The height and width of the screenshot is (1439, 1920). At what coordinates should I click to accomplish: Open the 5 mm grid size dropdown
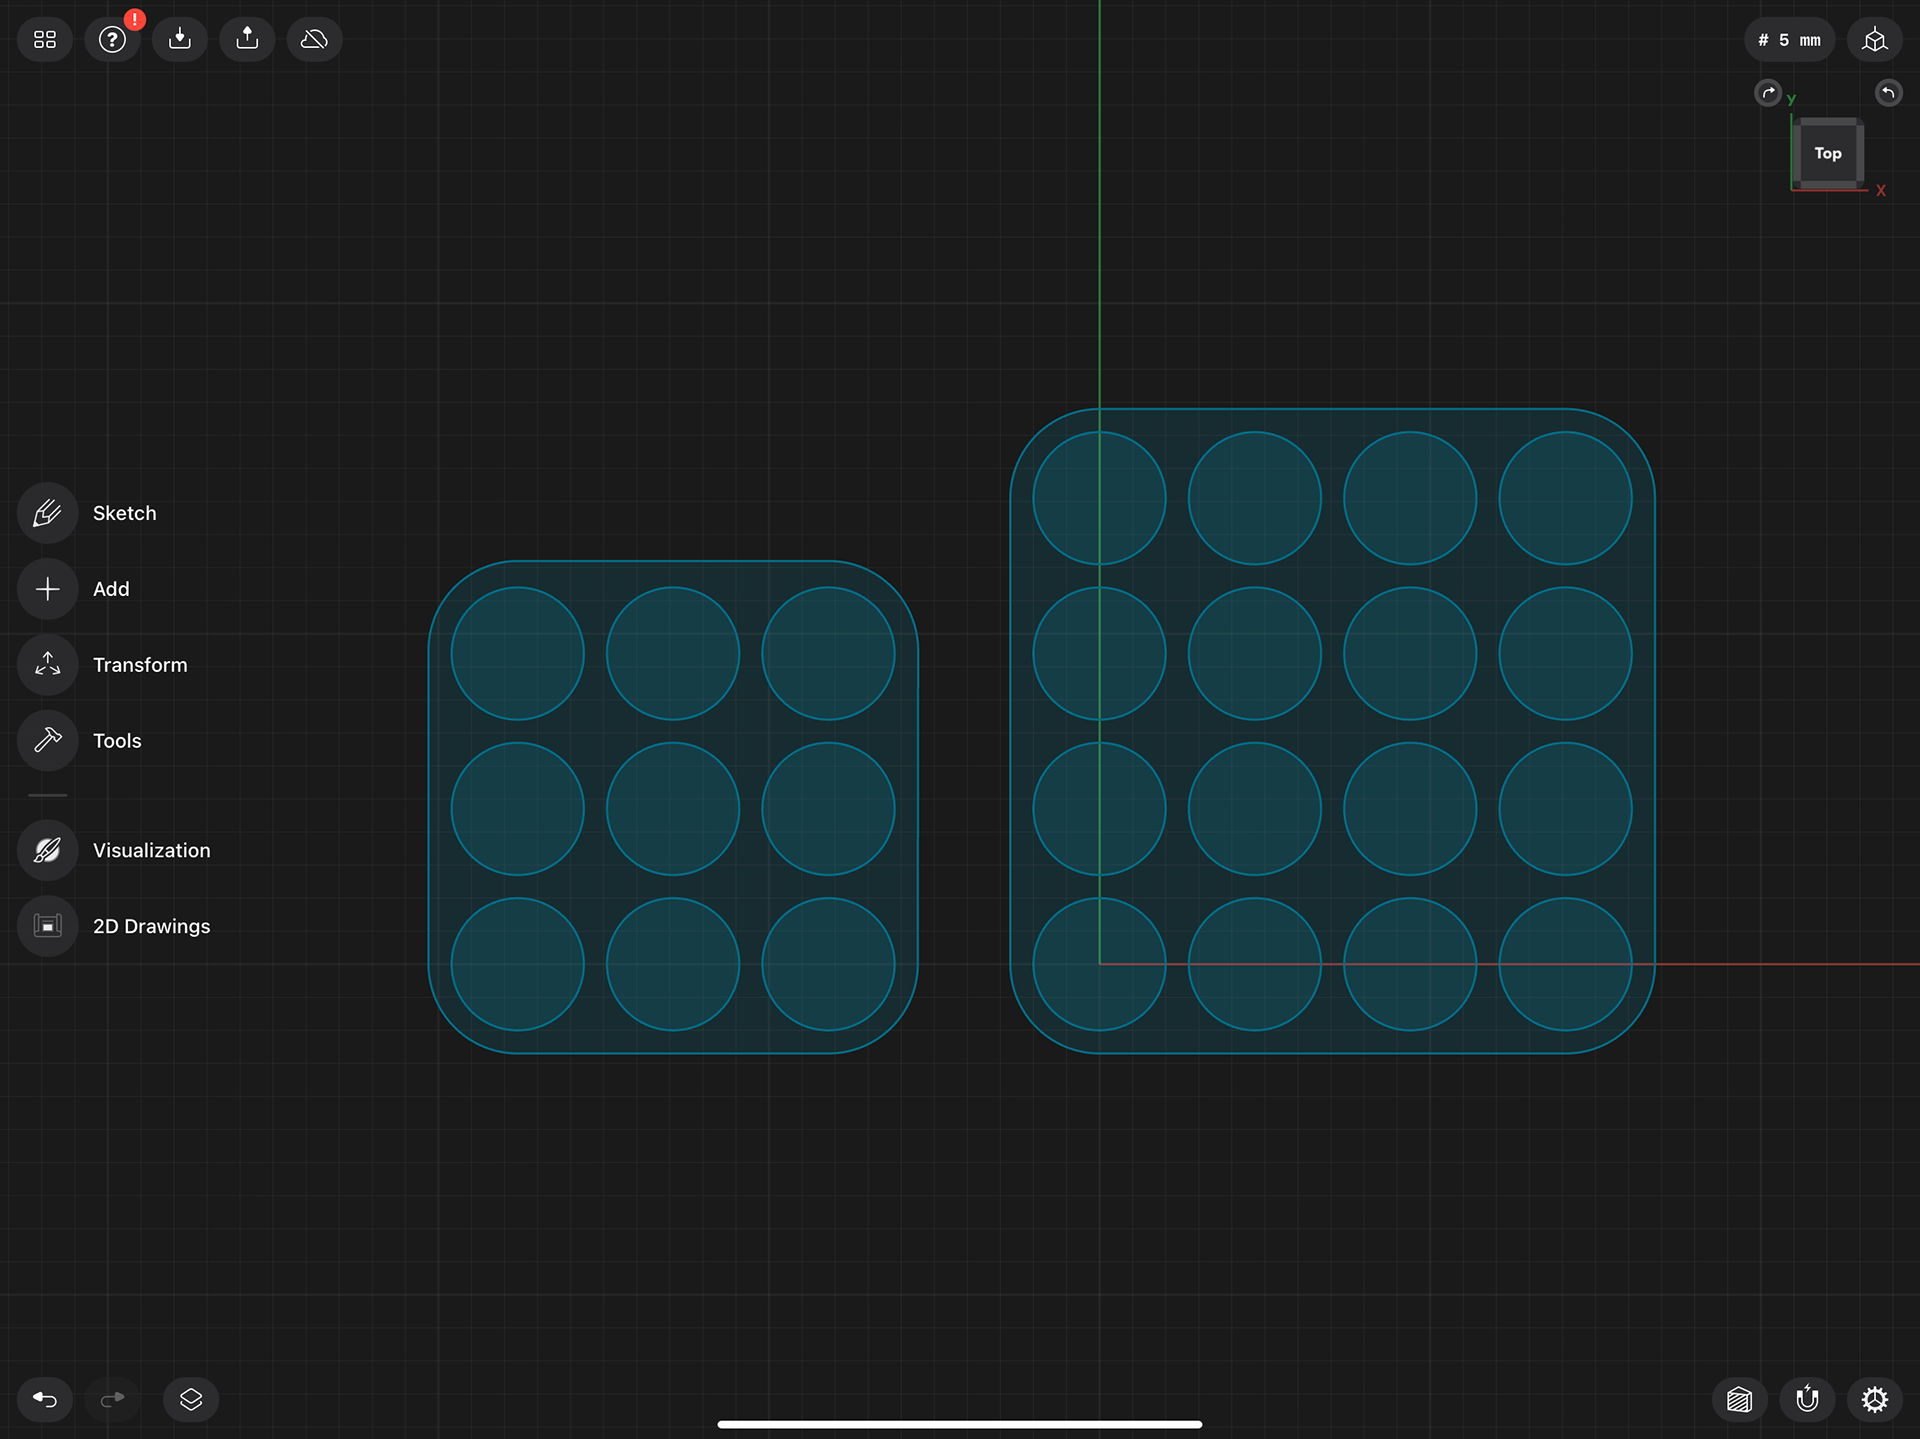click(x=1789, y=40)
